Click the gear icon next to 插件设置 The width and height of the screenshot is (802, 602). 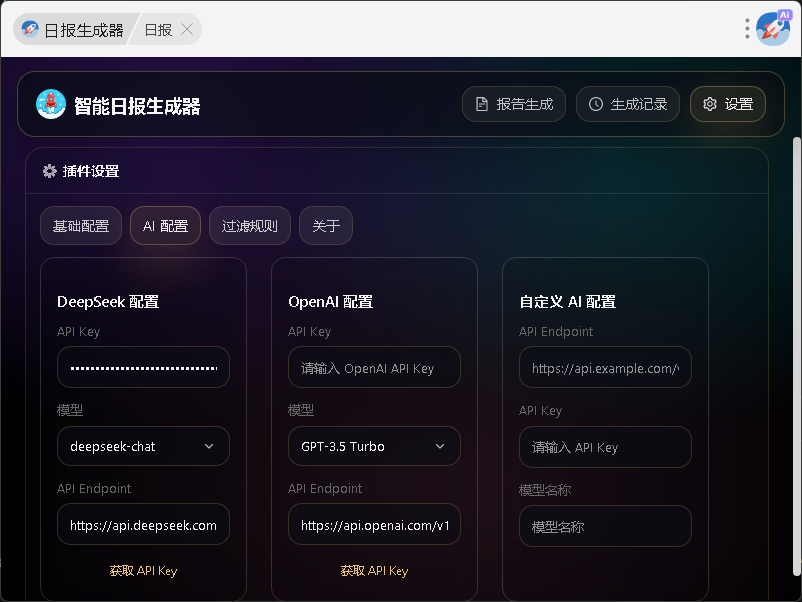click(49, 171)
